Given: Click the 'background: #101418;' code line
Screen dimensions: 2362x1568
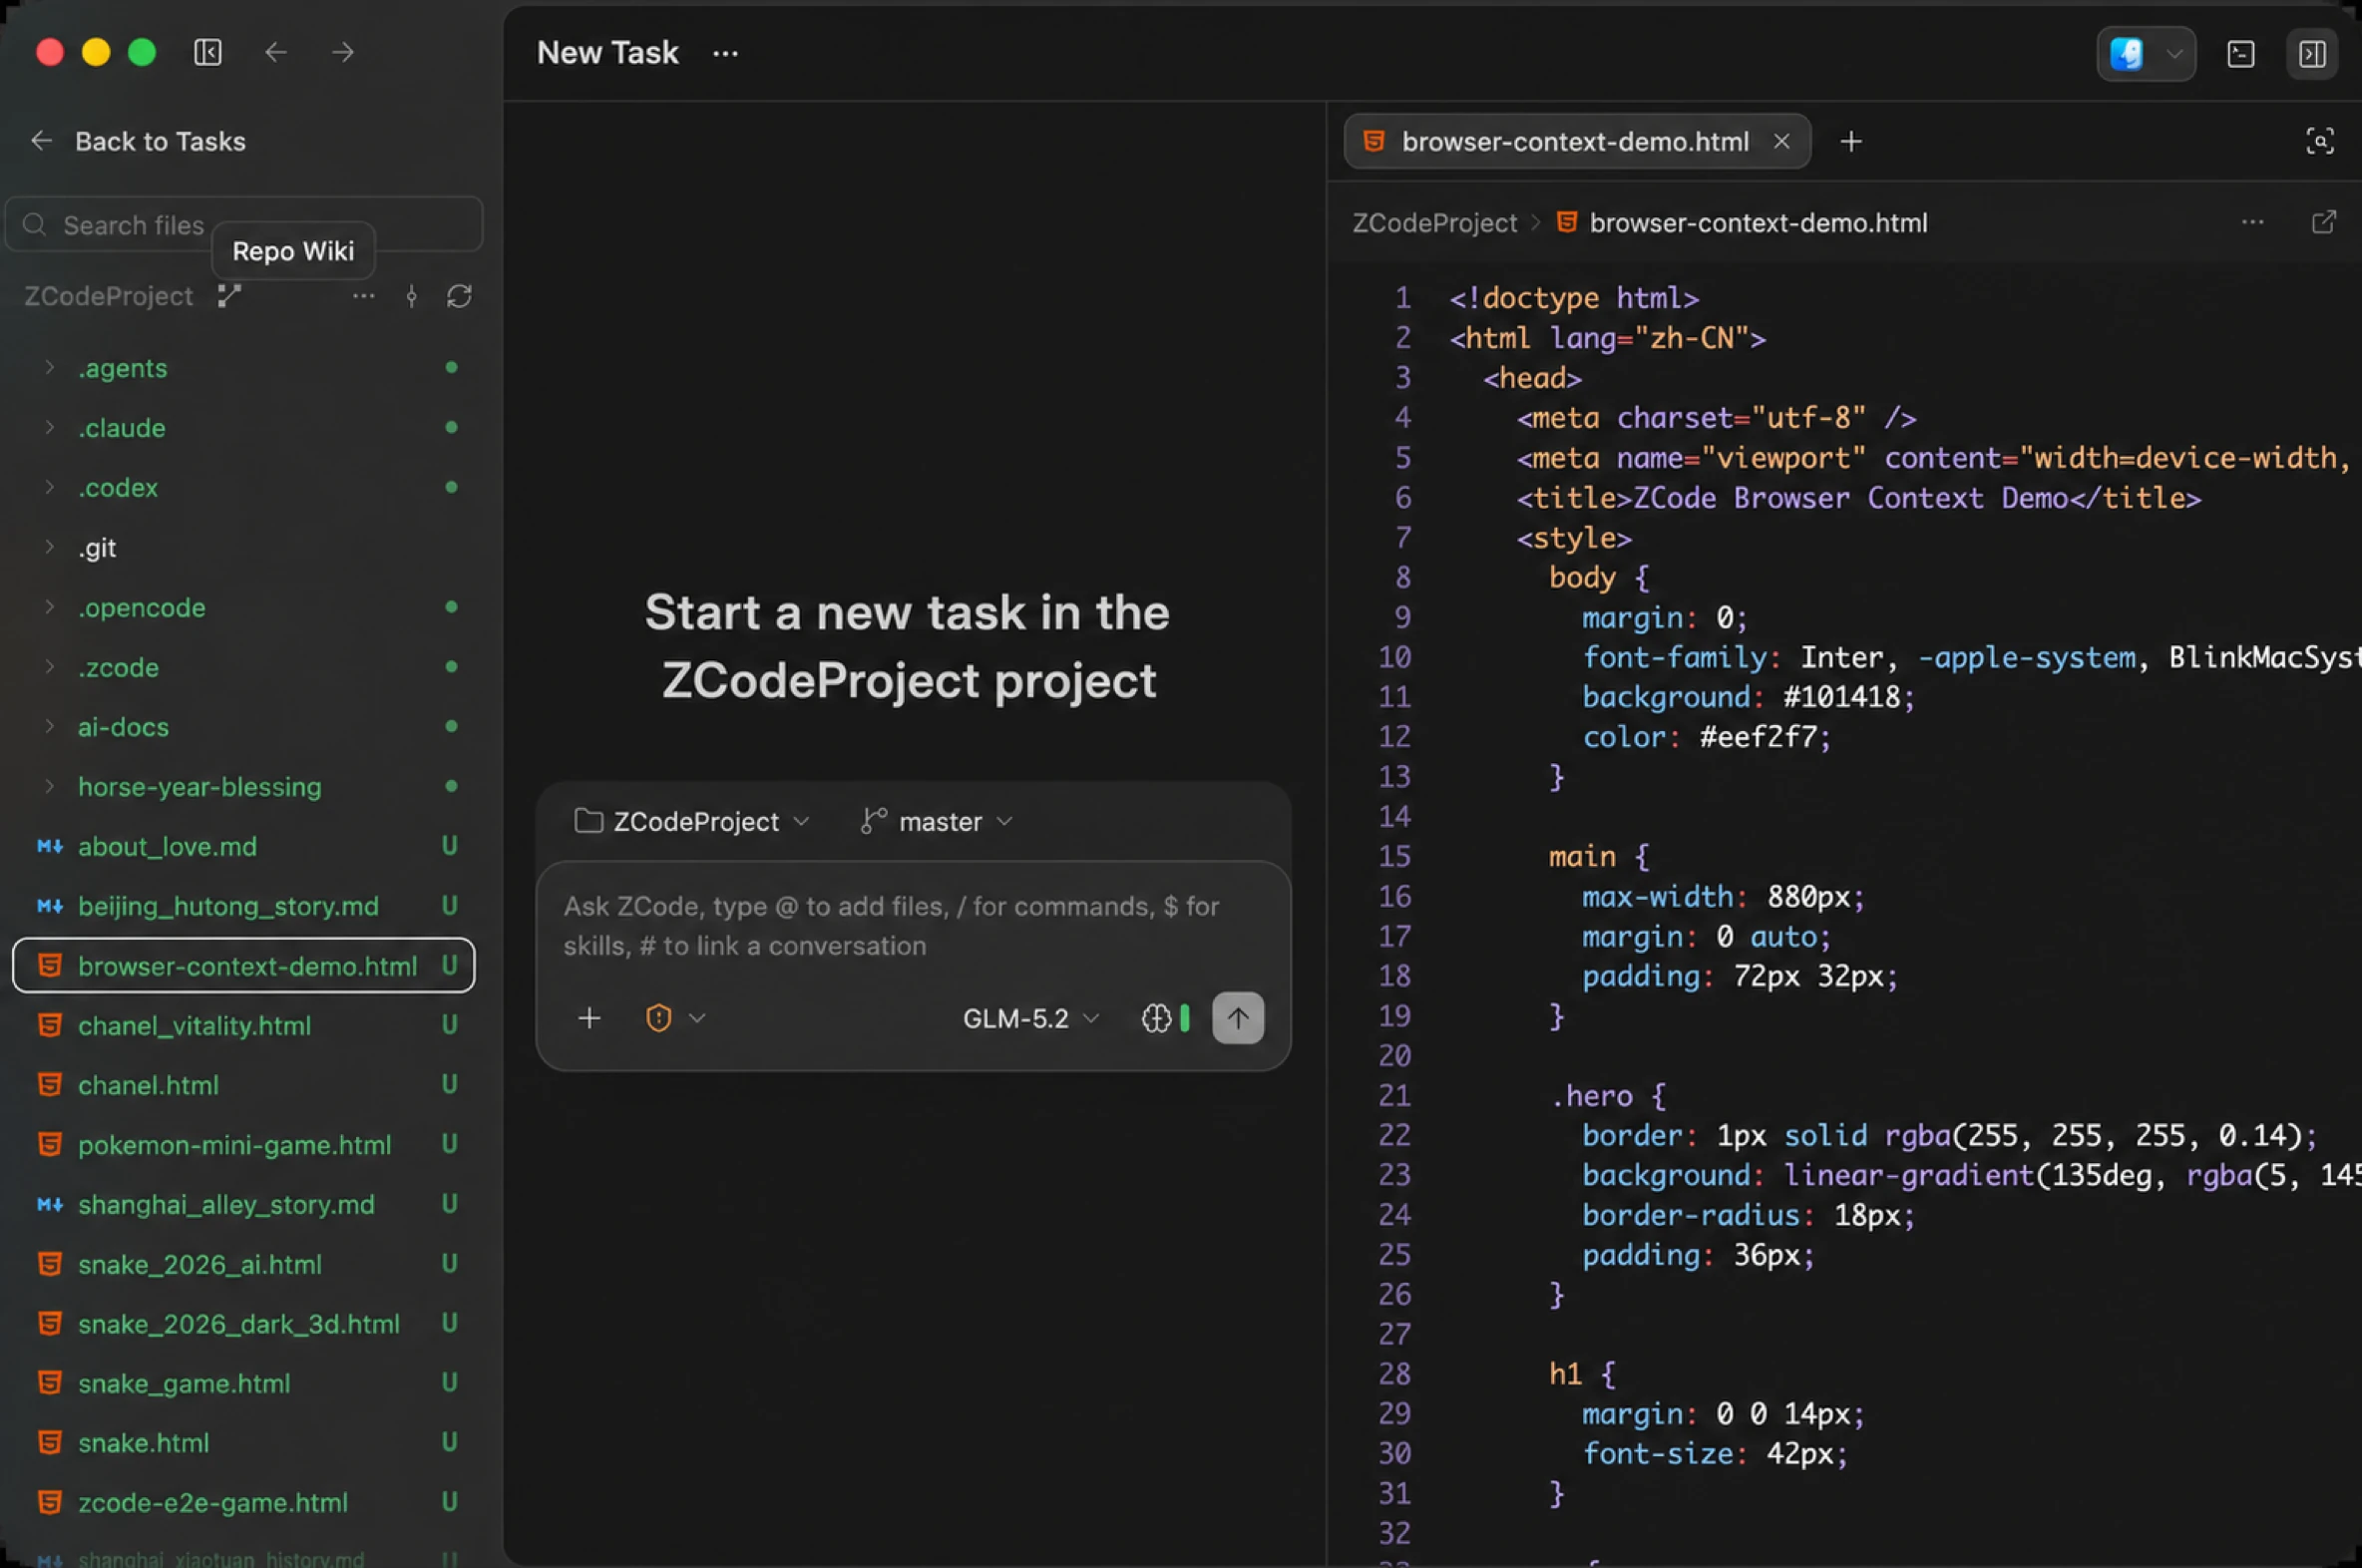Looking at the screenshot, I should tap(1748, 697).
